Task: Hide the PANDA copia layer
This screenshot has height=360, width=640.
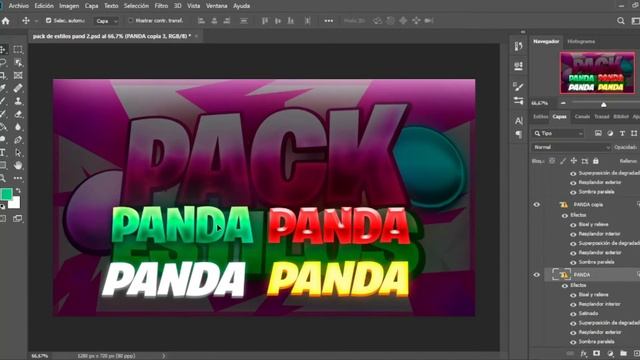Action: pos(537,204)
